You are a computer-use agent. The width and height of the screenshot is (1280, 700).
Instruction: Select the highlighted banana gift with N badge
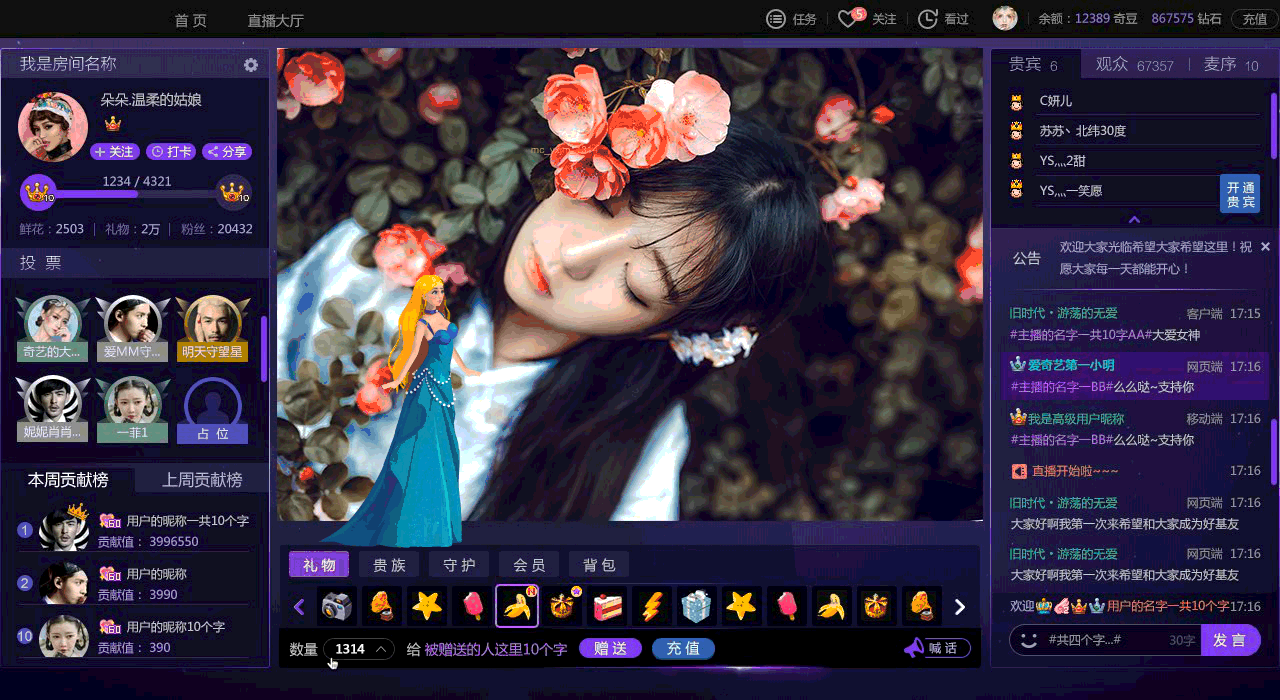tap(517, 606)
